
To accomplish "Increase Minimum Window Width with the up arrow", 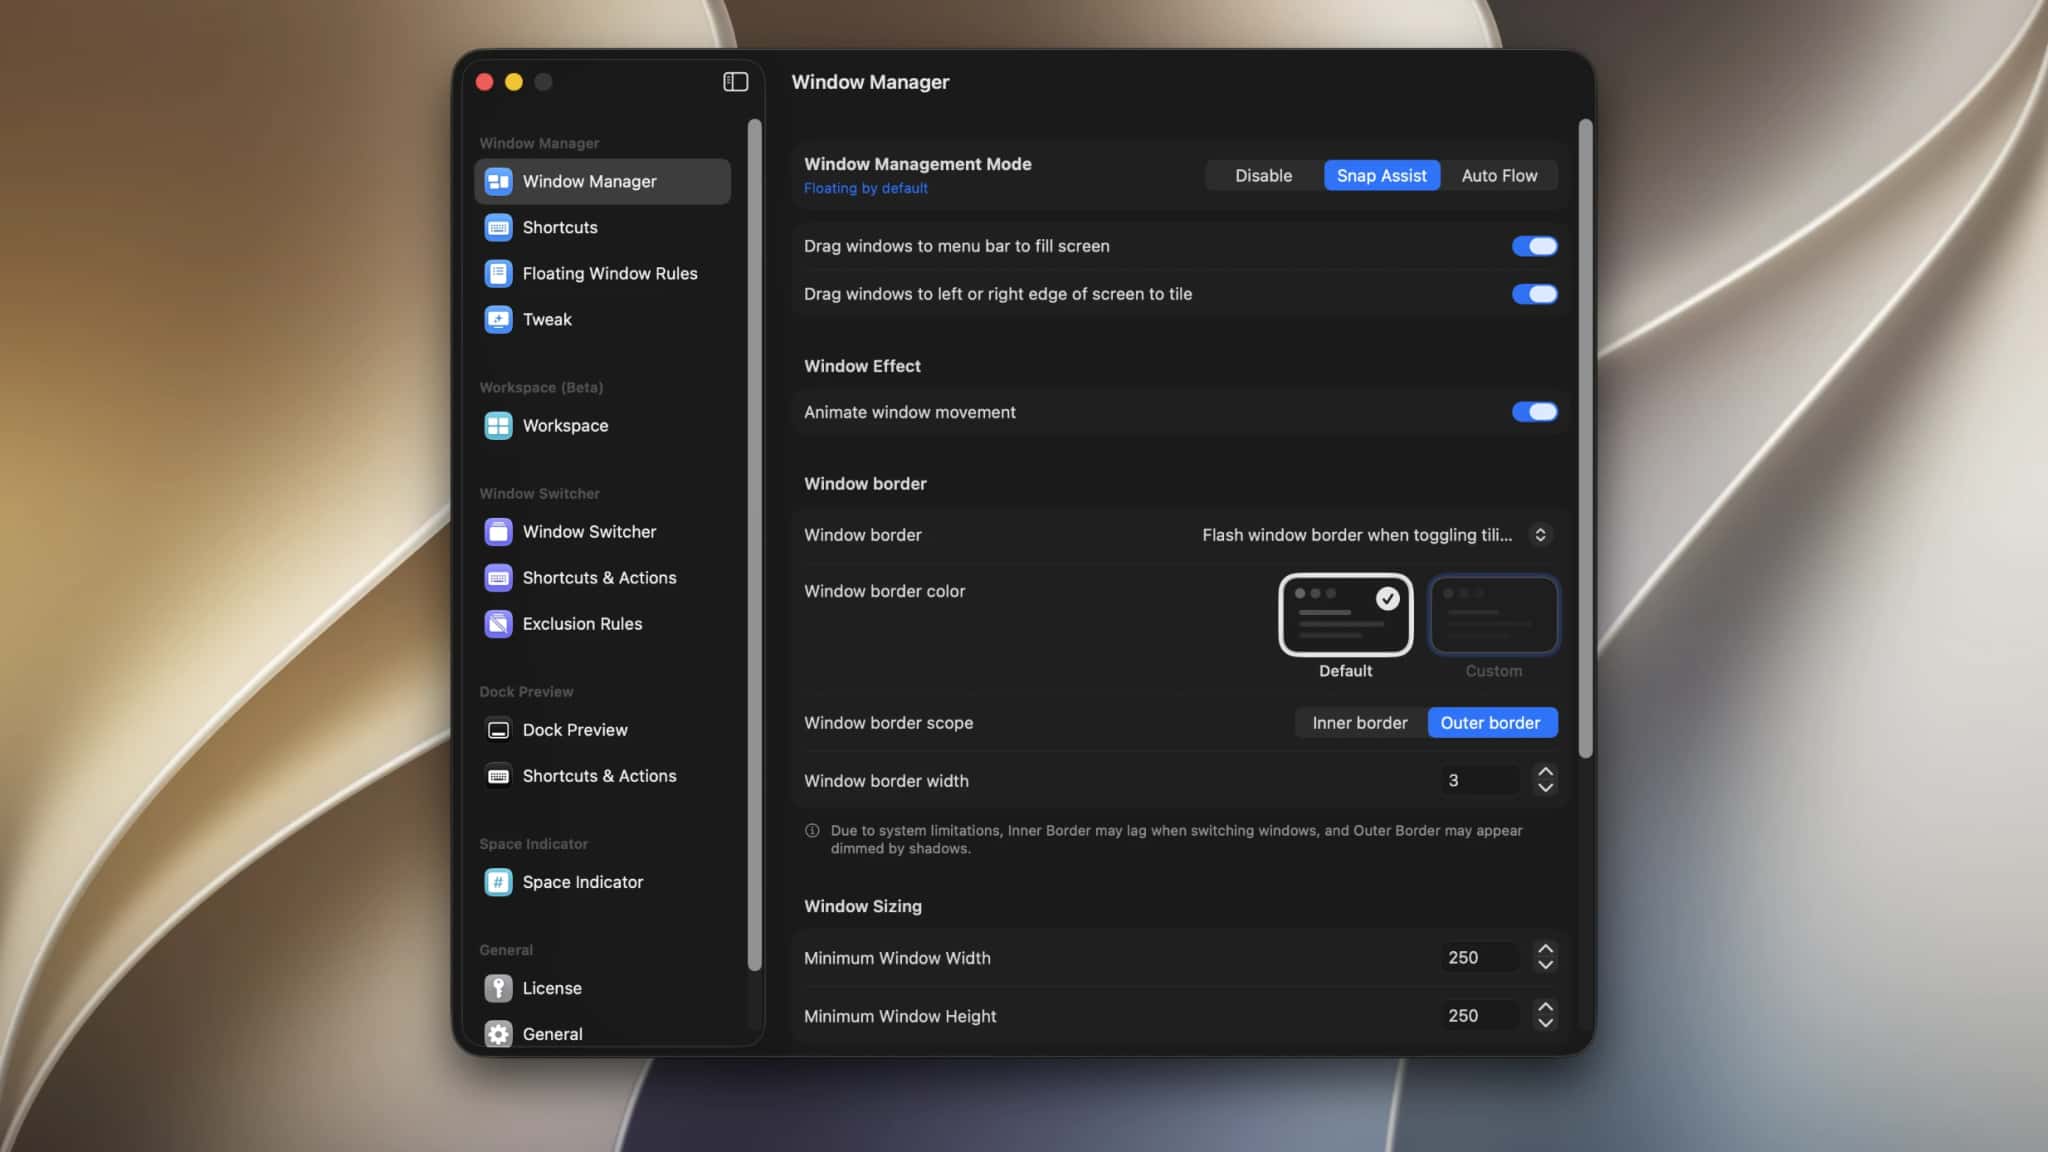I will pyautogui.click(x=1545, y=949).
